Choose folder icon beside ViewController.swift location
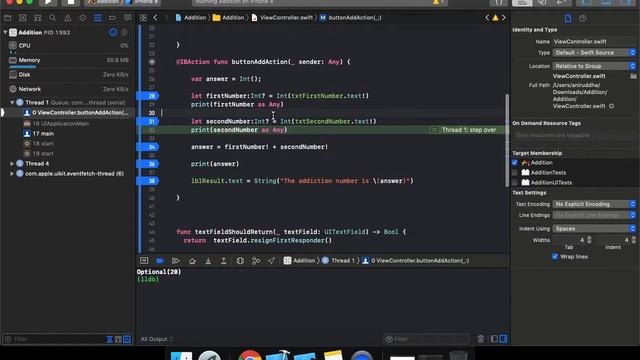Screen dimensions: 640x360 pos(633,76)
